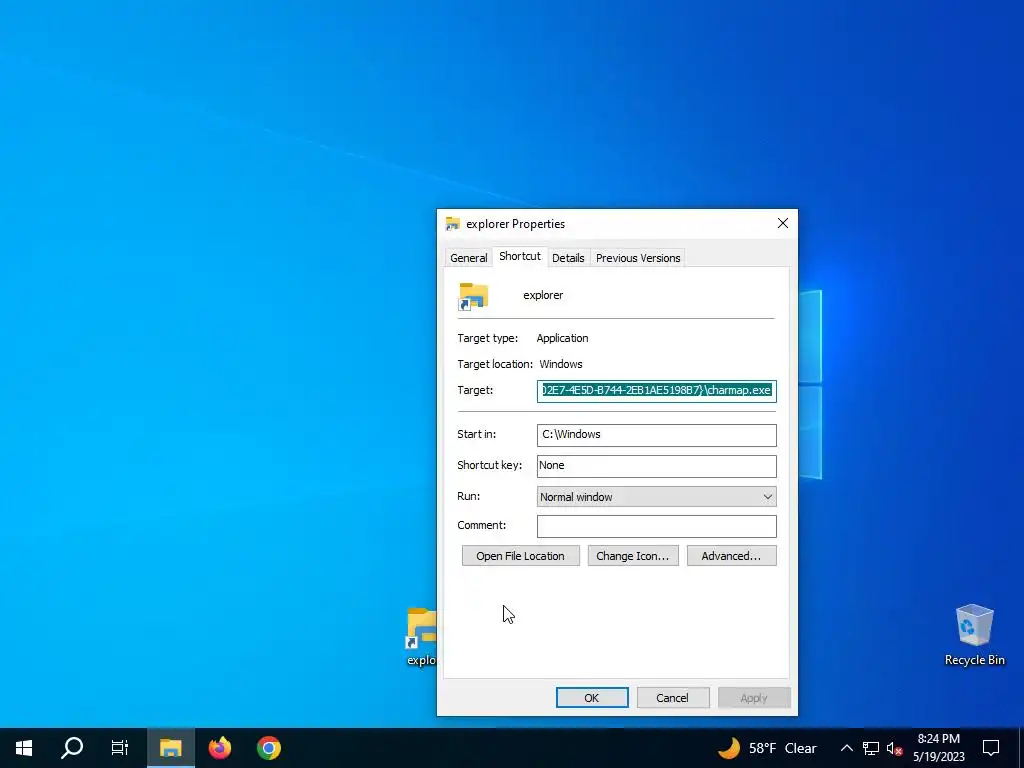Expand the Run Normal window dropdown

(656, 497)
